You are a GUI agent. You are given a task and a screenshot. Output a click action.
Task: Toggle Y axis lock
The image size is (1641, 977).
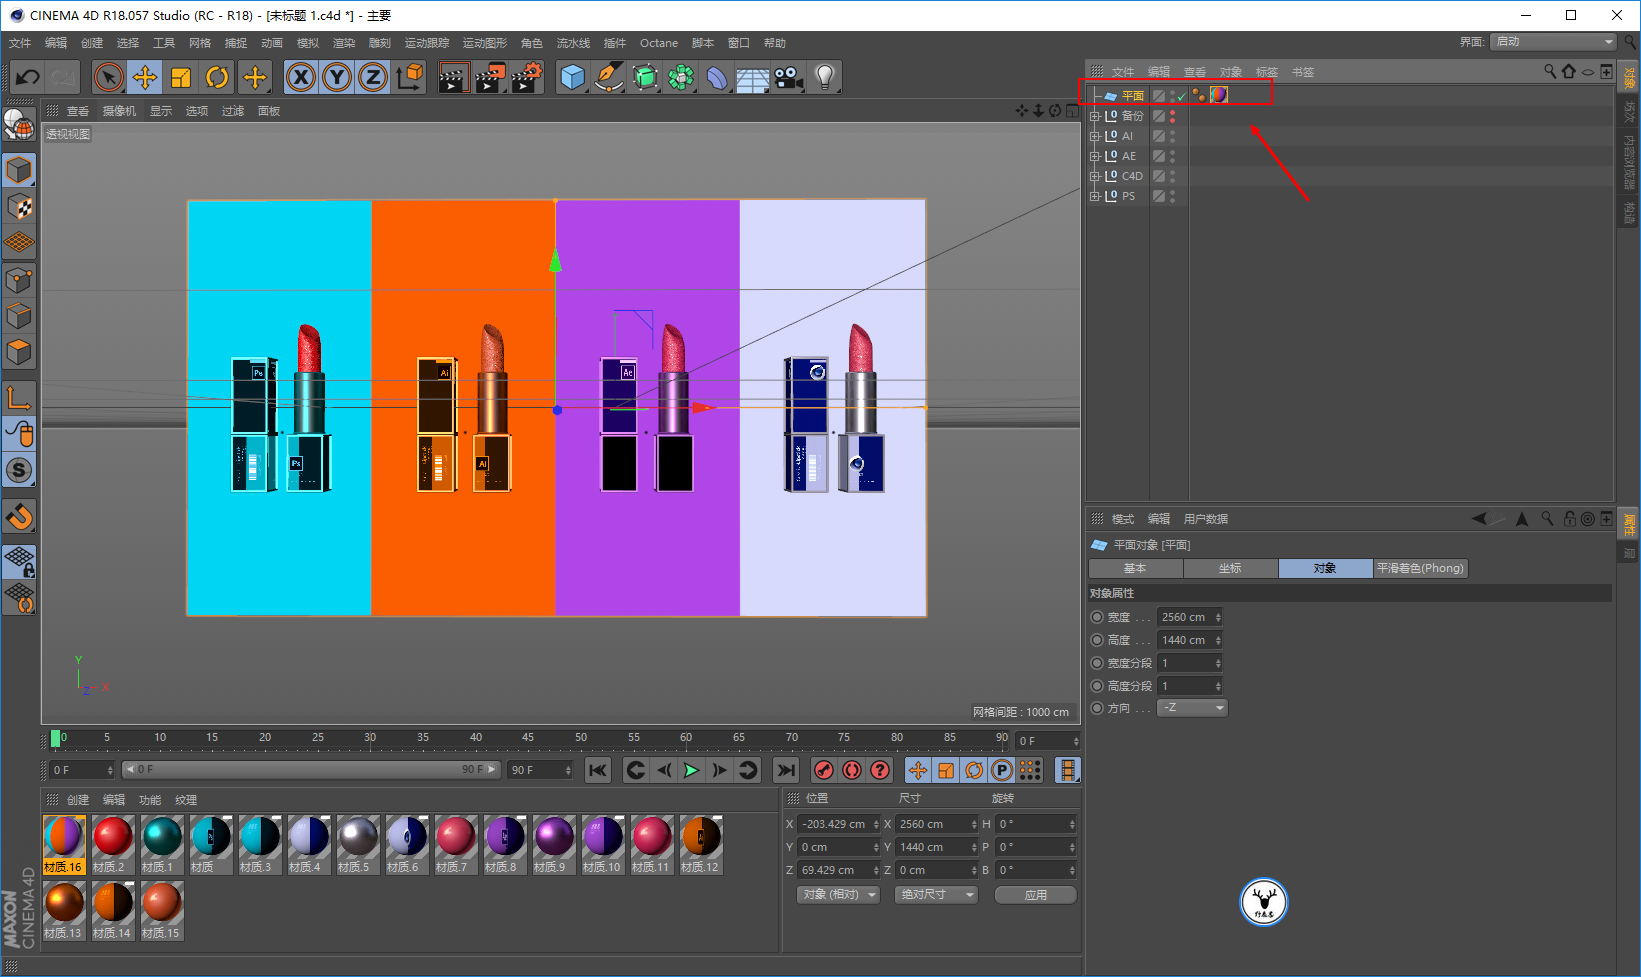[337, 77]
